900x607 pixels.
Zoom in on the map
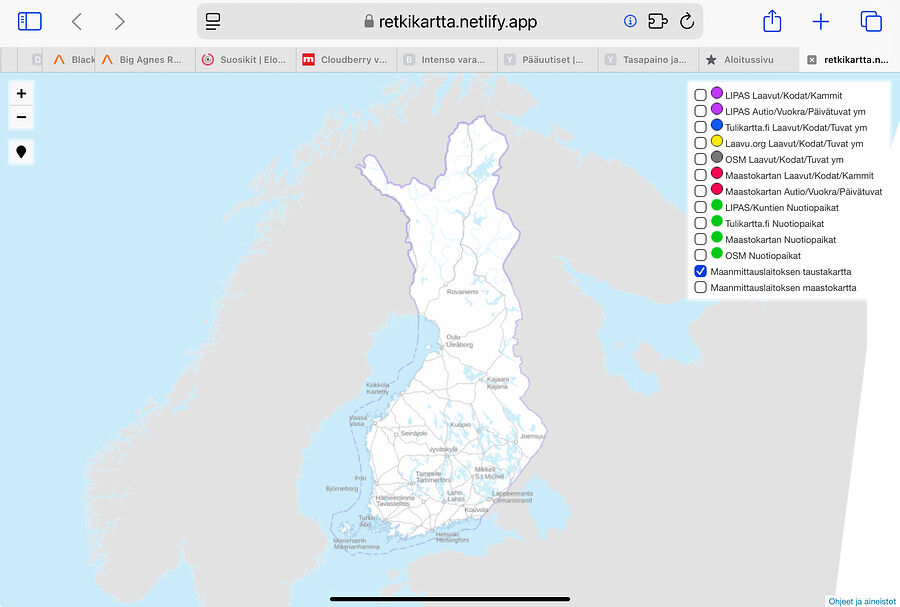tap(21, 92)
